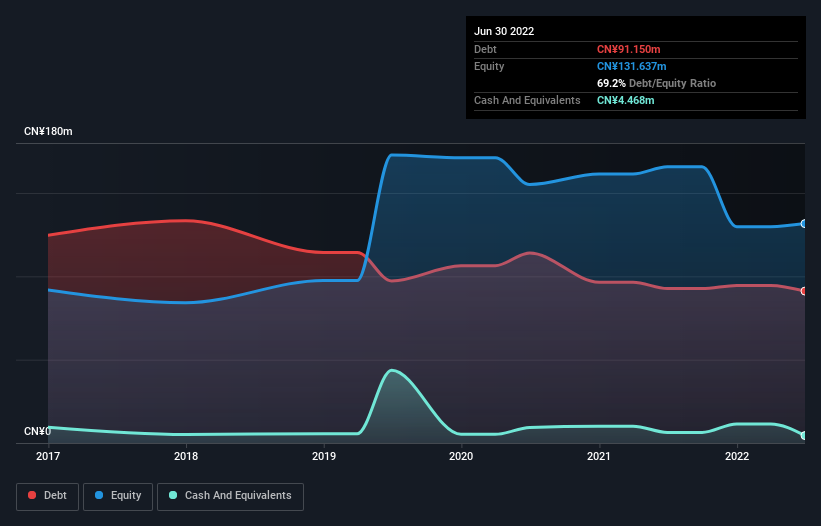The width and height of the screenshot is (821, 526).
Task: Select the Debt end-point marker for Jun 2022
Action: pyautogui.click(x=804, y=291)
